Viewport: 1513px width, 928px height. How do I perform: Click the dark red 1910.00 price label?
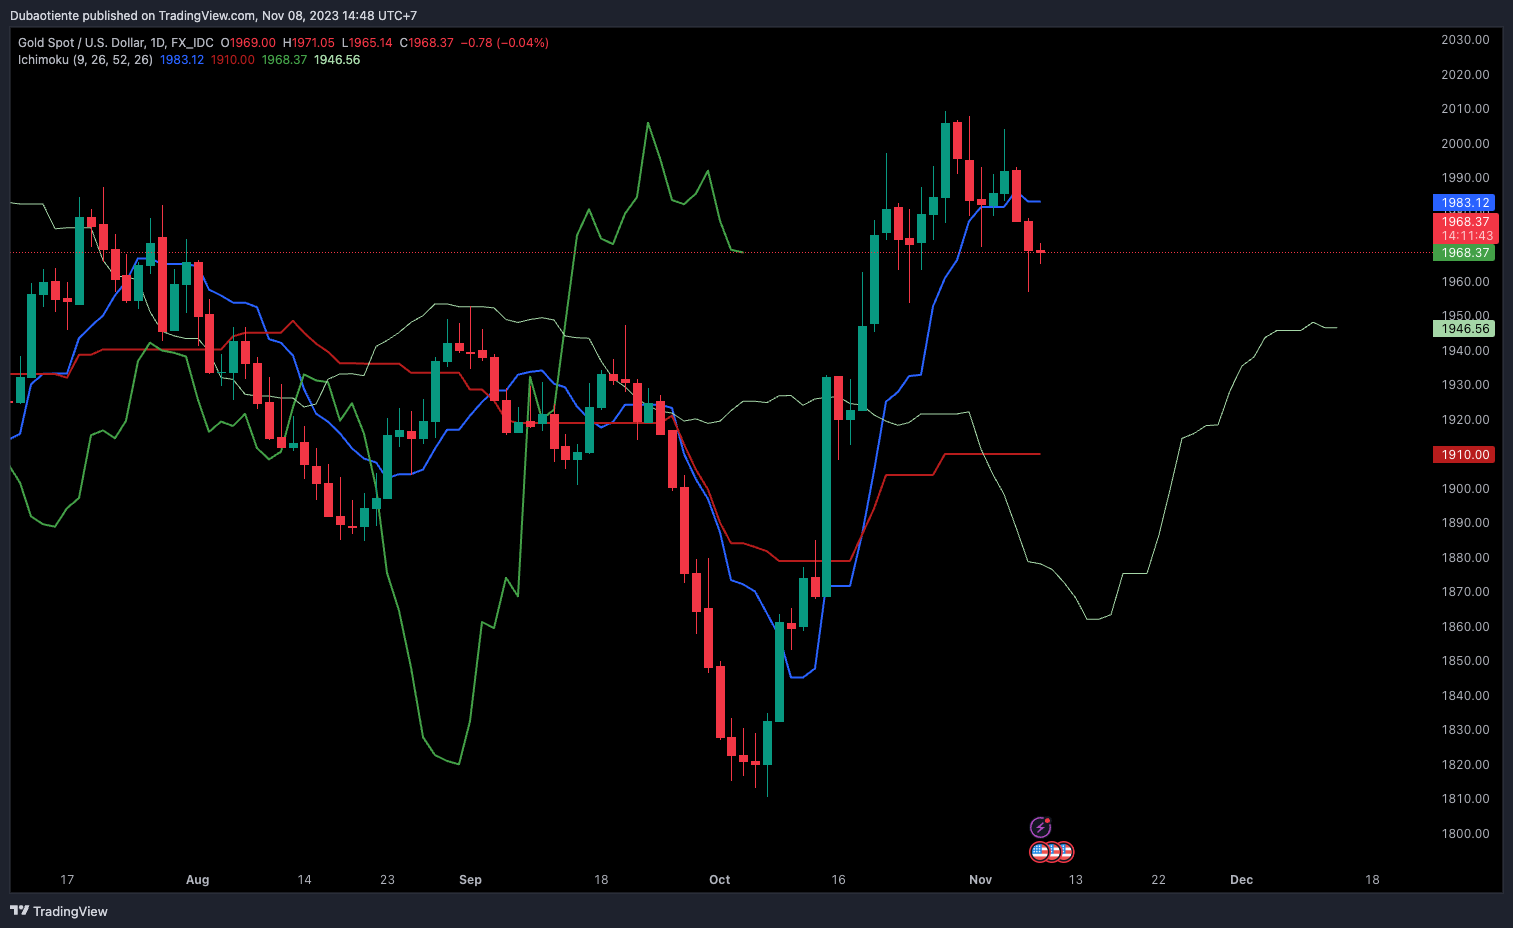click(1464, 454)
